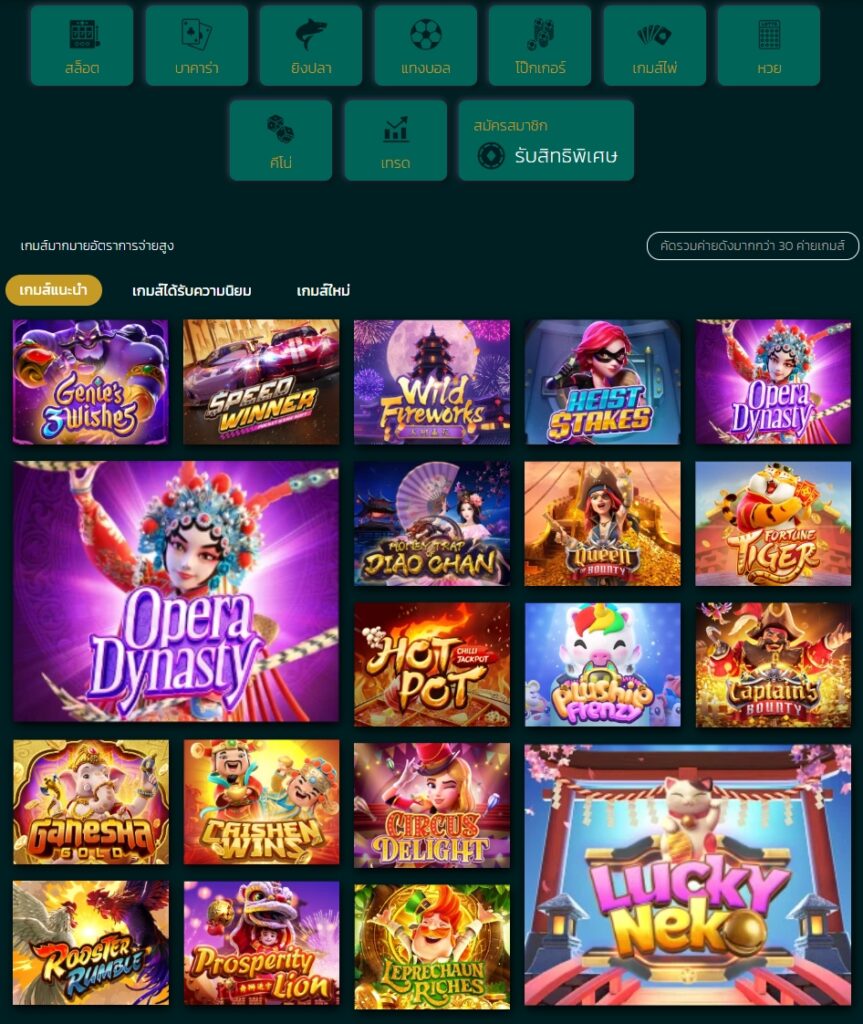The image size is (863, 1024).
Task: Switch to the เกมส์ใหม่ tab
Action: [323, 291]
